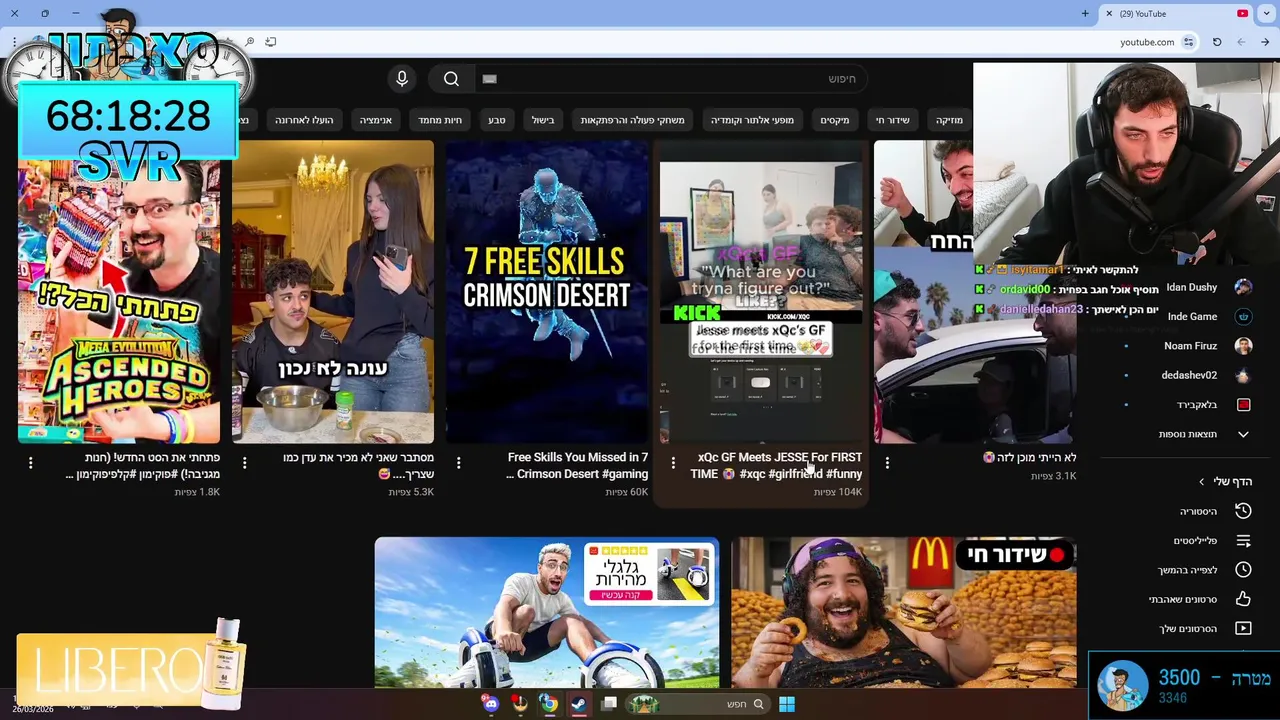
Task: Open the Inde Game channel avatar
Action: click(x=1243, y=316)
